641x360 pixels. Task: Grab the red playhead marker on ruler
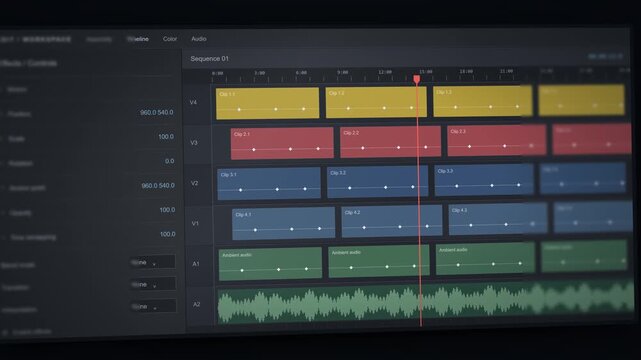(417, 79)
